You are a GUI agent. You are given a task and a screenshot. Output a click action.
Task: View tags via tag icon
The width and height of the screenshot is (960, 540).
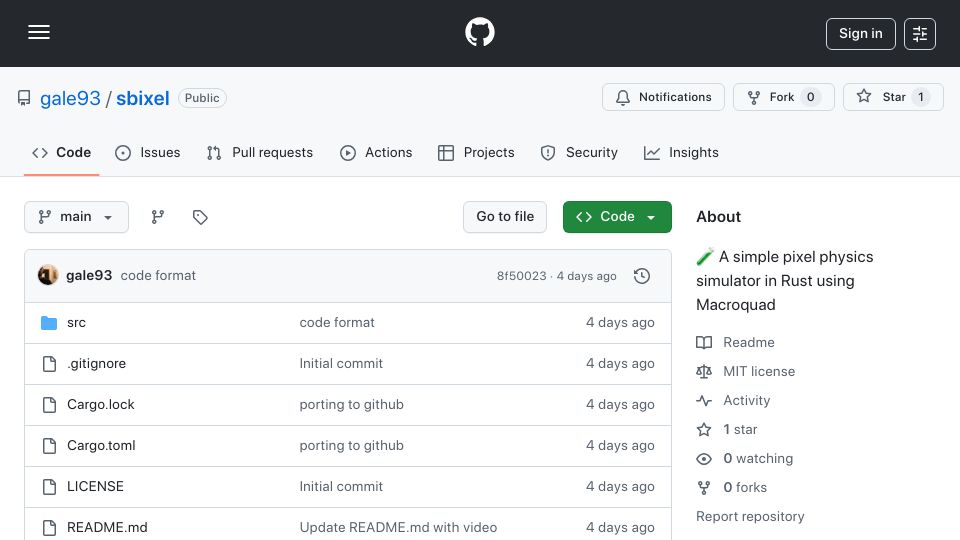pos(200,217)
